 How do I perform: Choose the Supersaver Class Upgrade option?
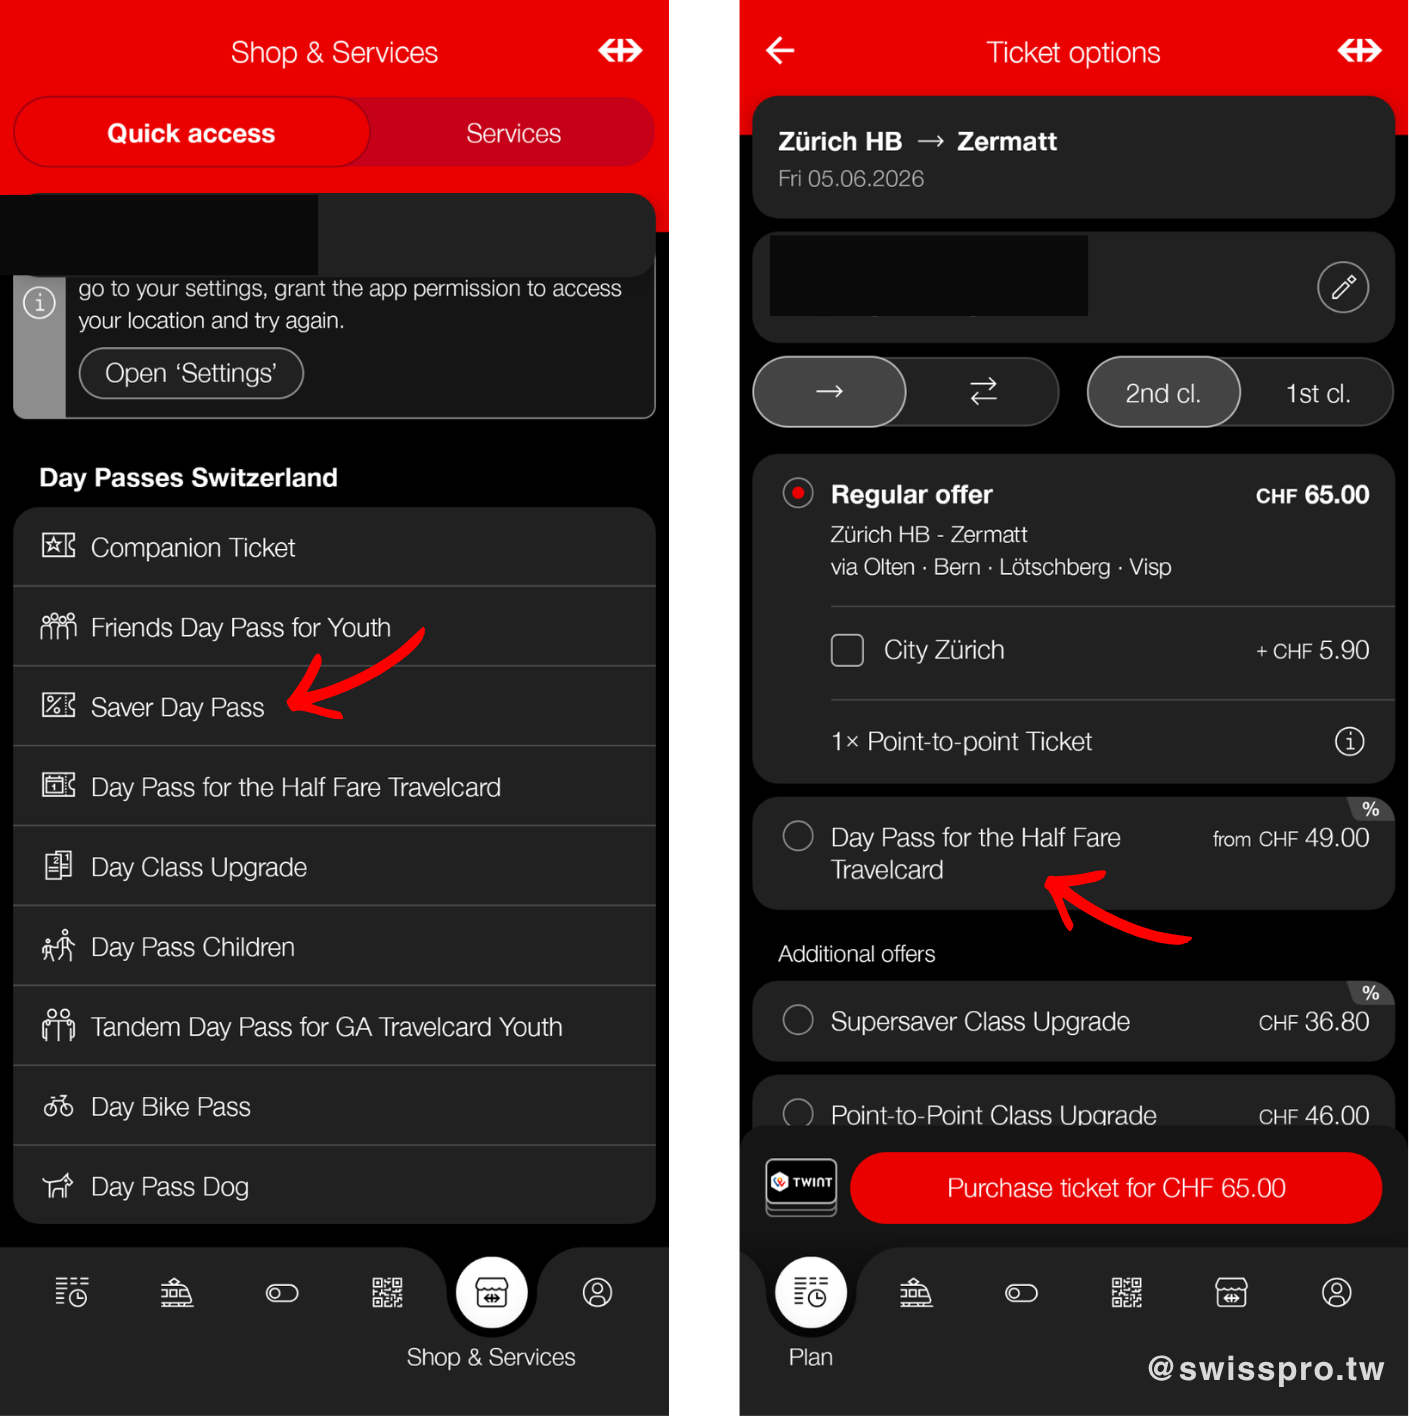[798, 1021]
